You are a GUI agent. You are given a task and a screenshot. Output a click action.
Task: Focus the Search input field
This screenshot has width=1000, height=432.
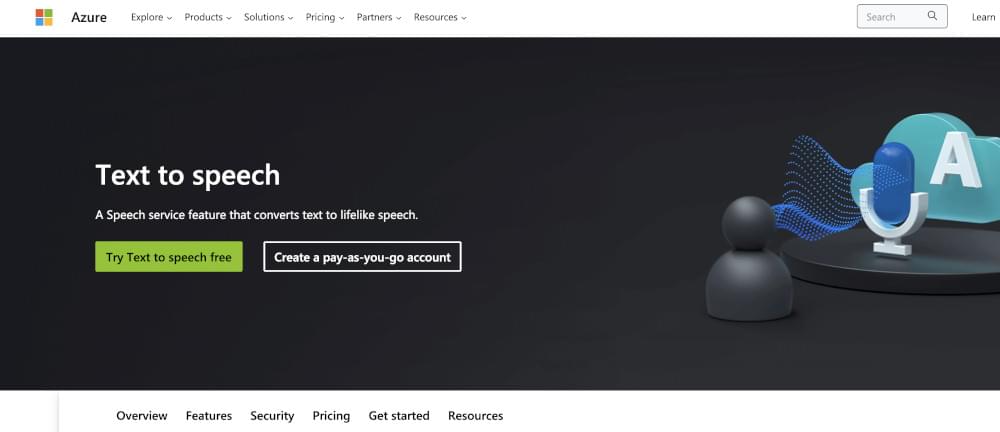click(902, 17)
